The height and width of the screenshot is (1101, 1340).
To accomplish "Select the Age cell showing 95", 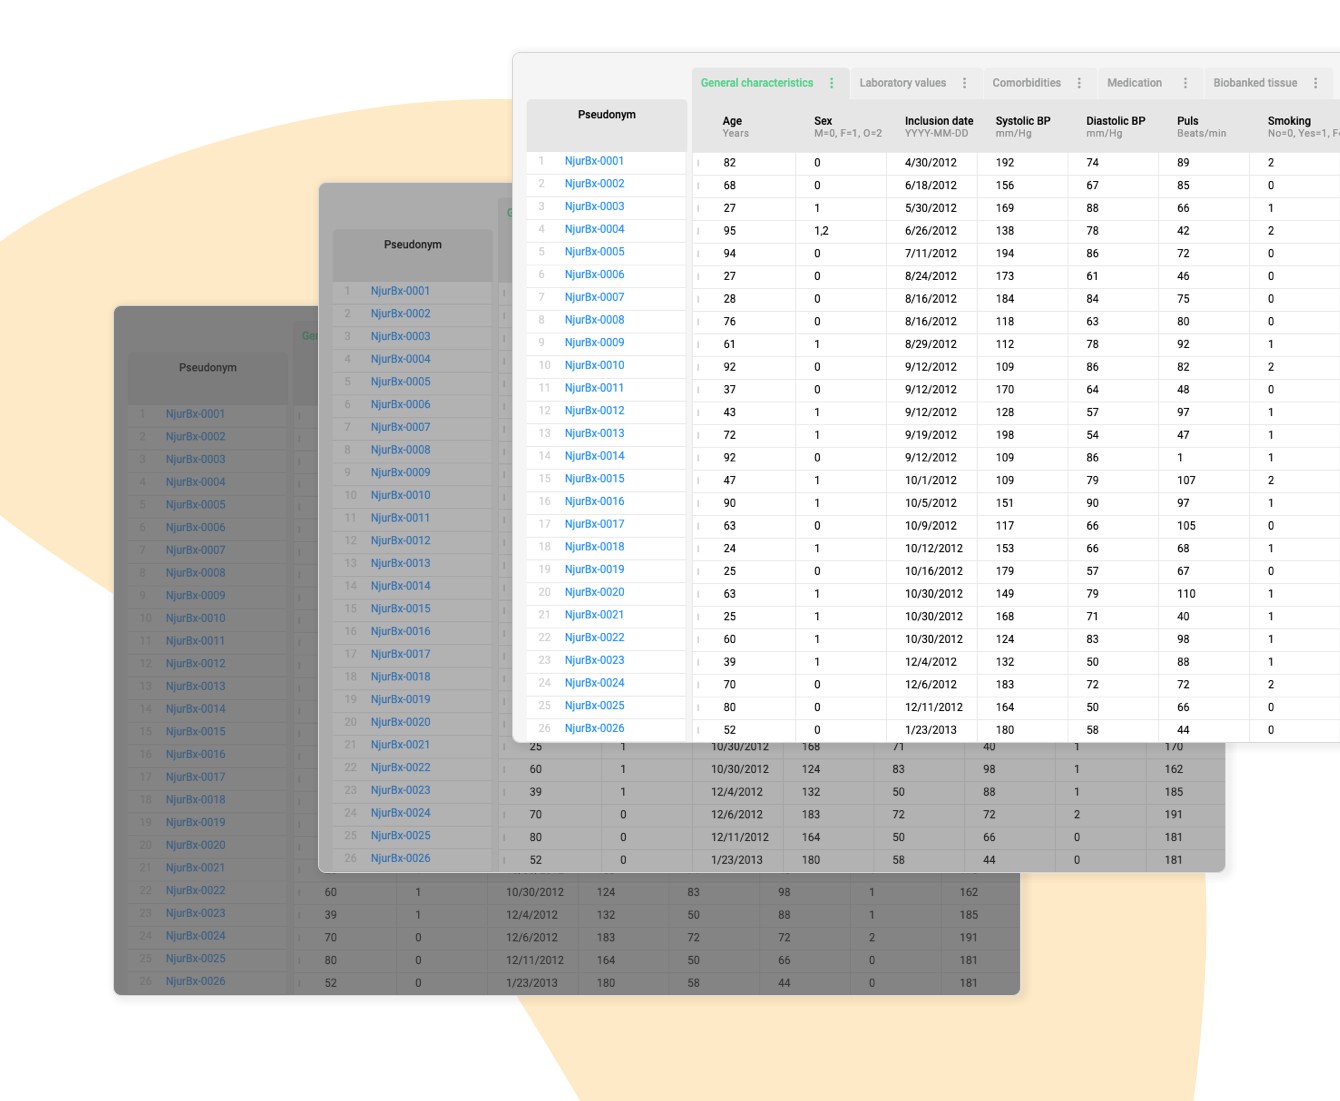I will 730,230.
